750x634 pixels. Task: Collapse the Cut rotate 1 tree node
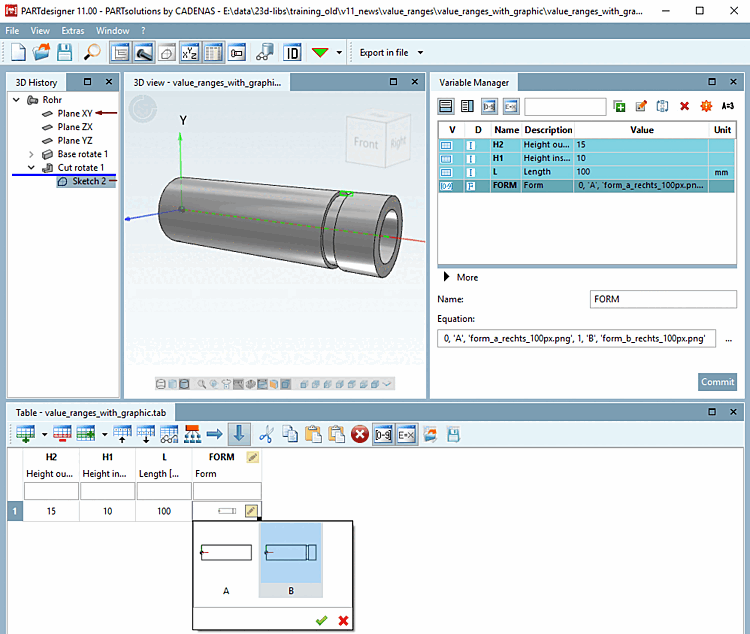tap(32, 168)
